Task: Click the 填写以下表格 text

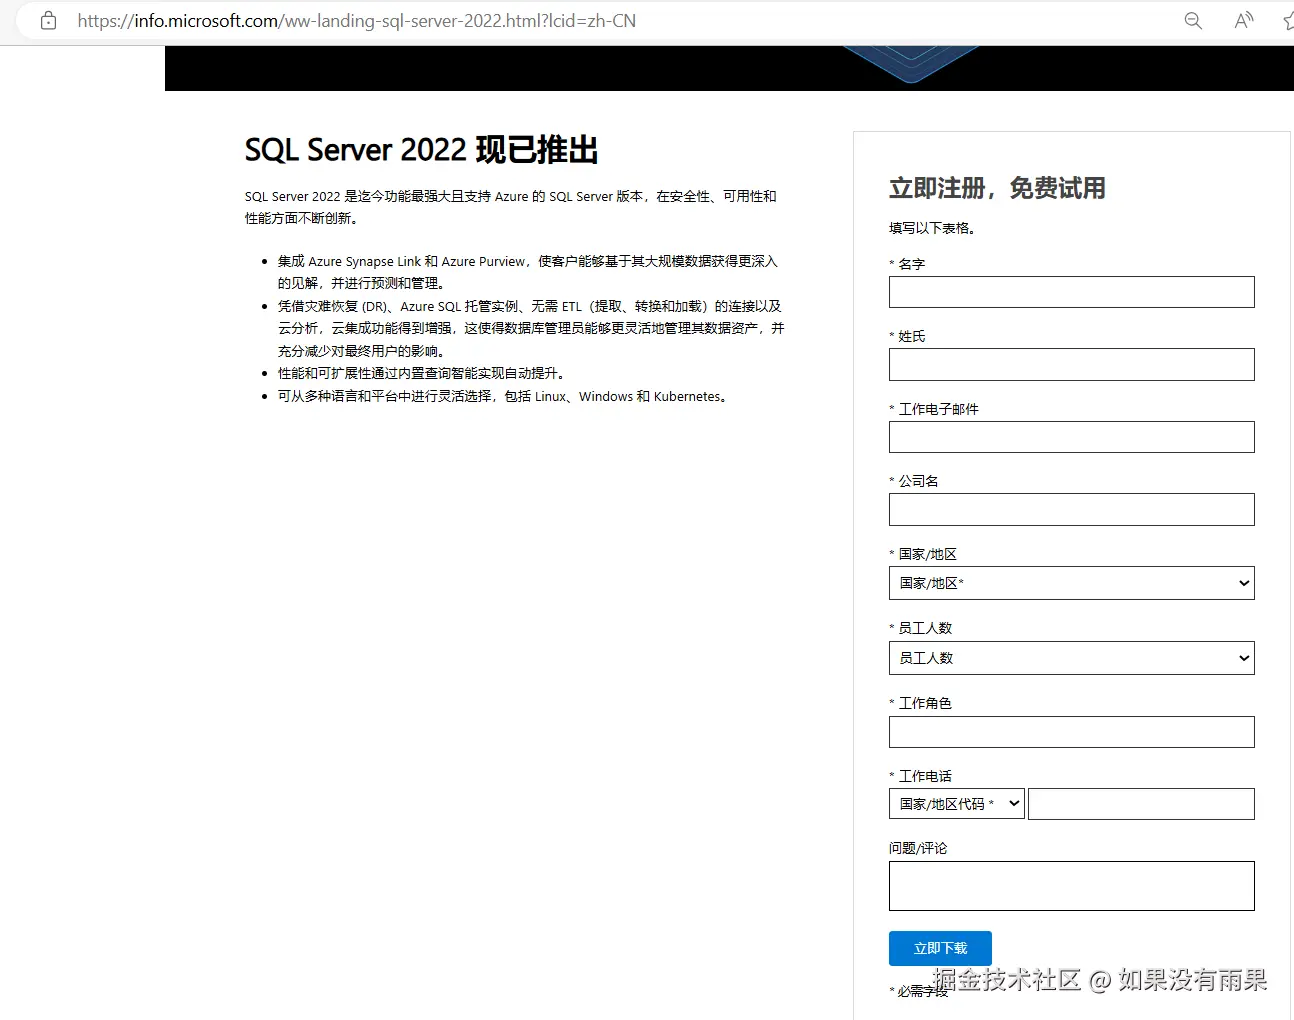Action: [x=932, y=228]
